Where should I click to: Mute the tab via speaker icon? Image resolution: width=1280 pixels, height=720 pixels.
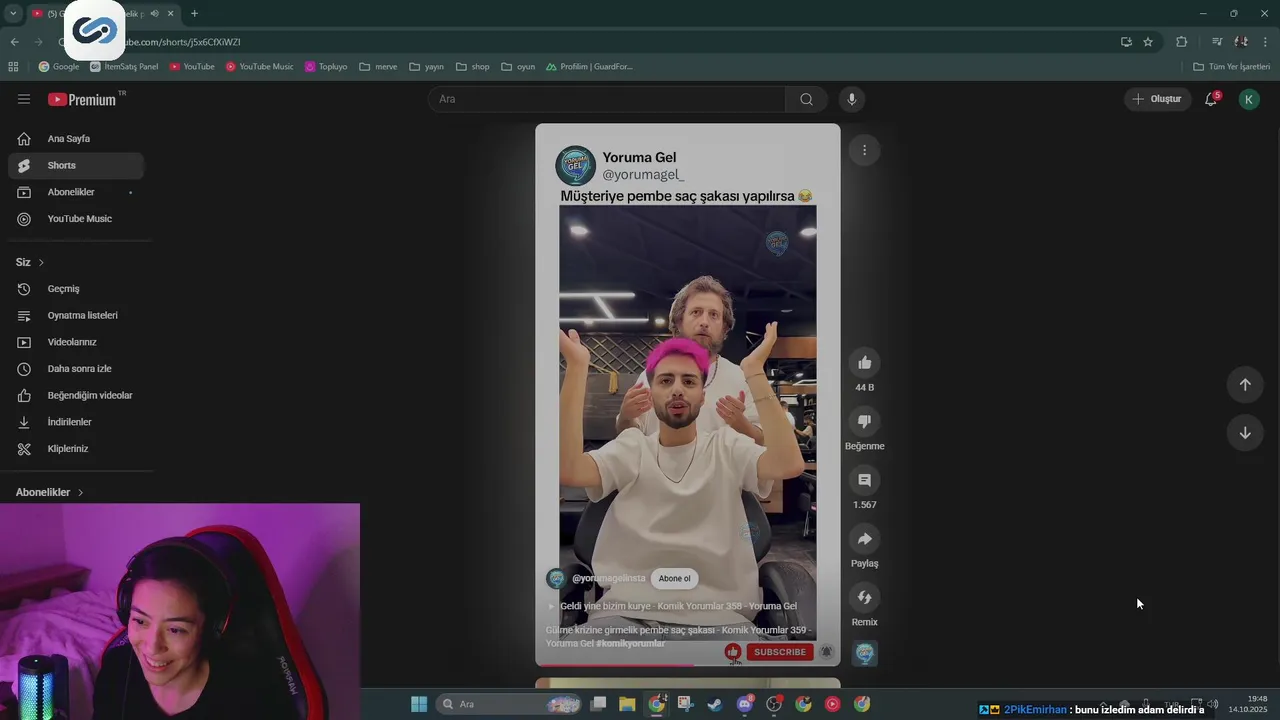(154, 13)
